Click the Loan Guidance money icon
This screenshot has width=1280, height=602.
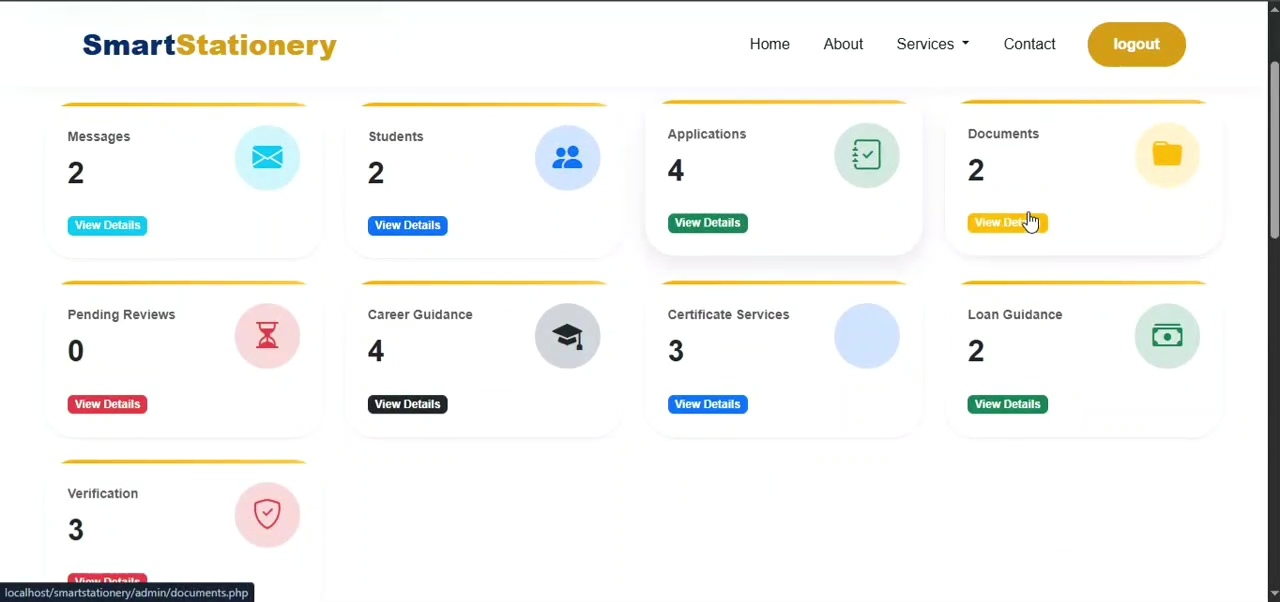[1167, 336]
